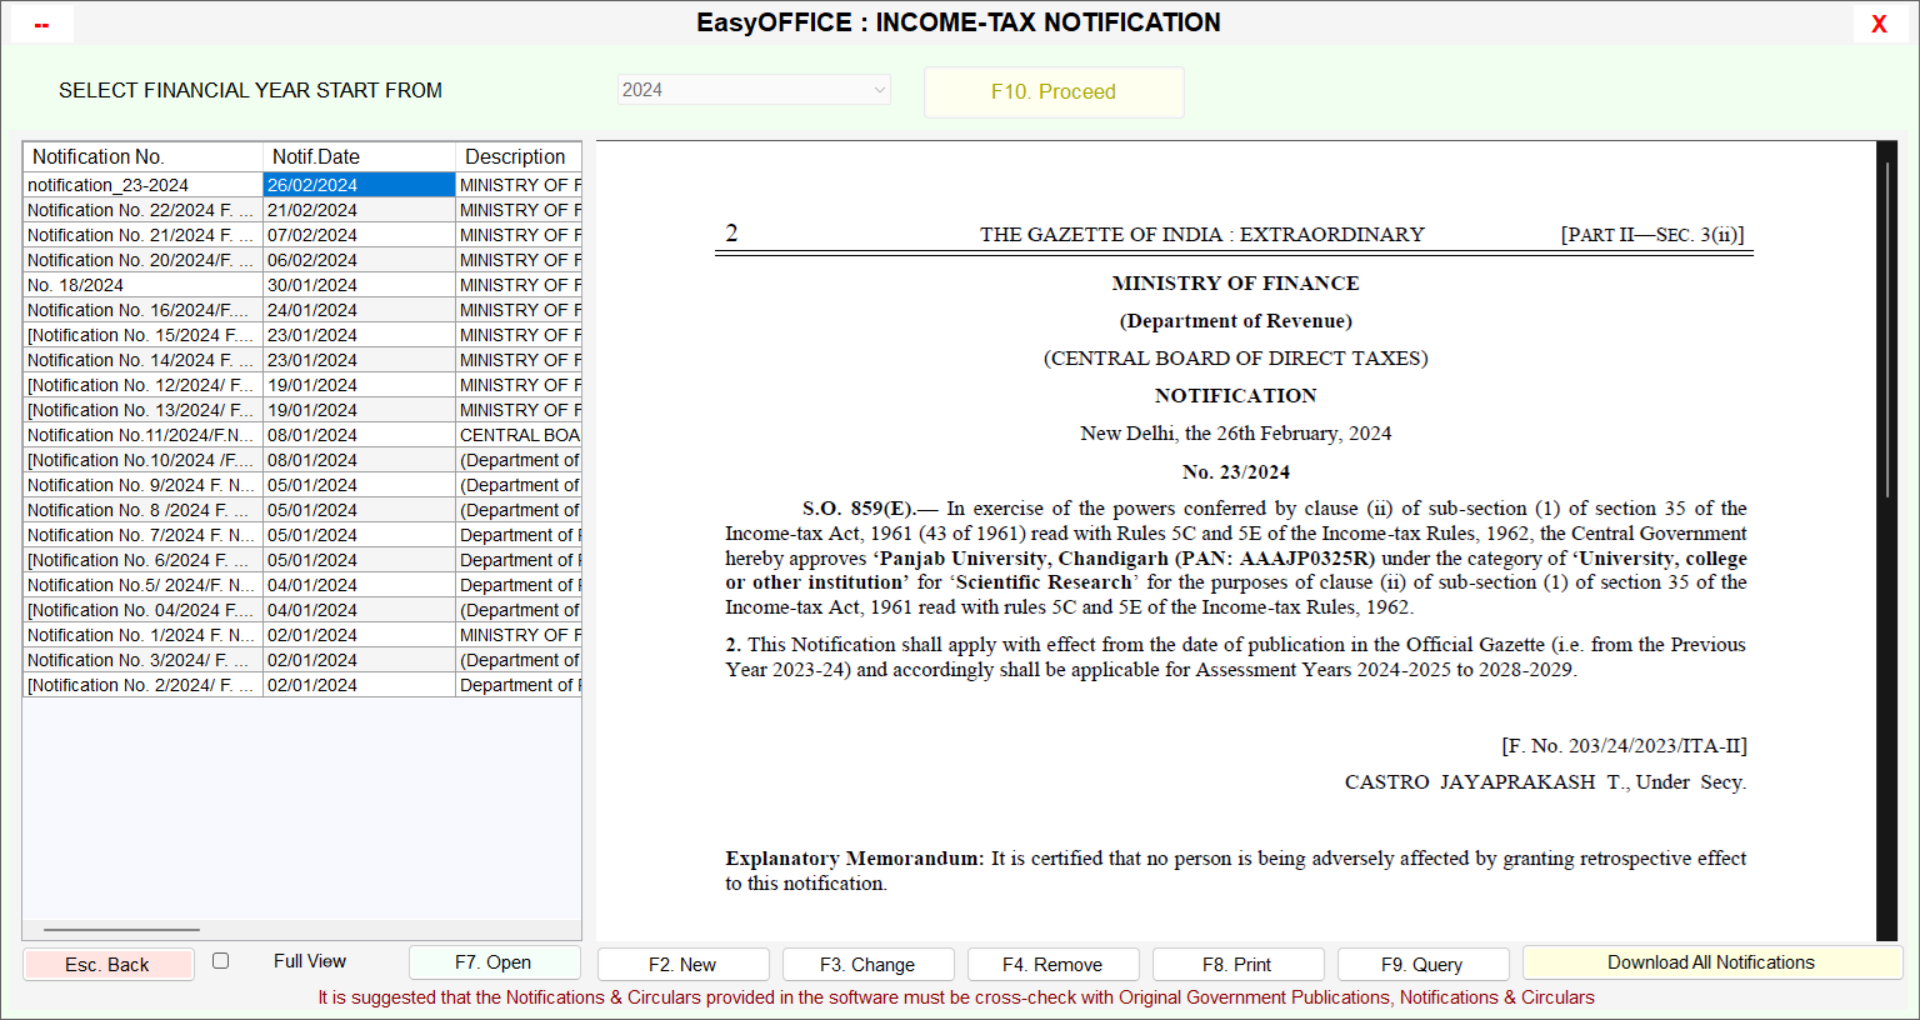
Task: Click Download All Notifications button
Action: [1710, 962]
